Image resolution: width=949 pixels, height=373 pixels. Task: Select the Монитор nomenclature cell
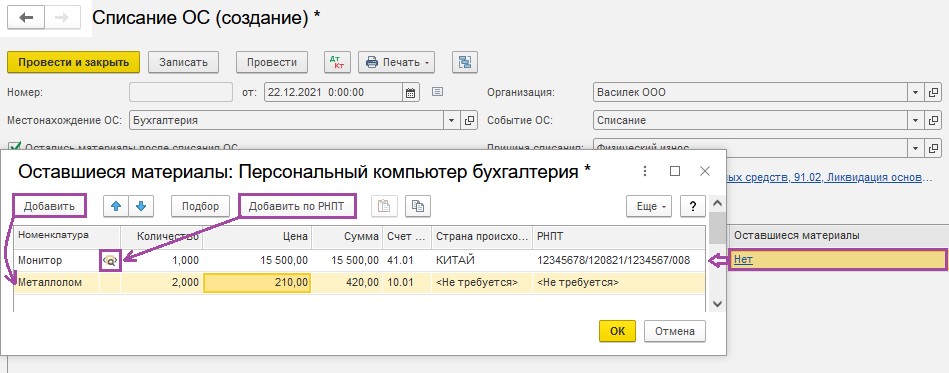point(57,261)
